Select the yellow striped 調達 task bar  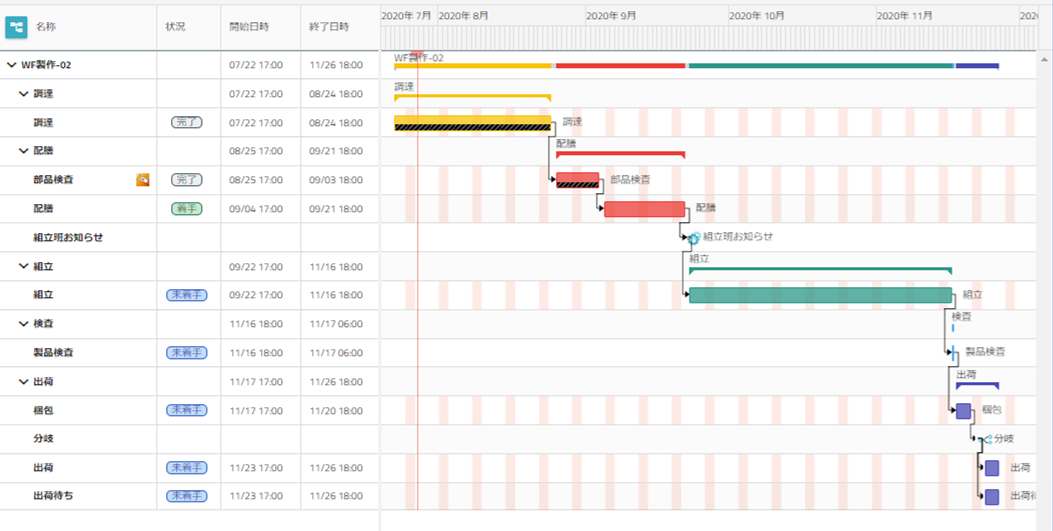click(x=472, y=123)
